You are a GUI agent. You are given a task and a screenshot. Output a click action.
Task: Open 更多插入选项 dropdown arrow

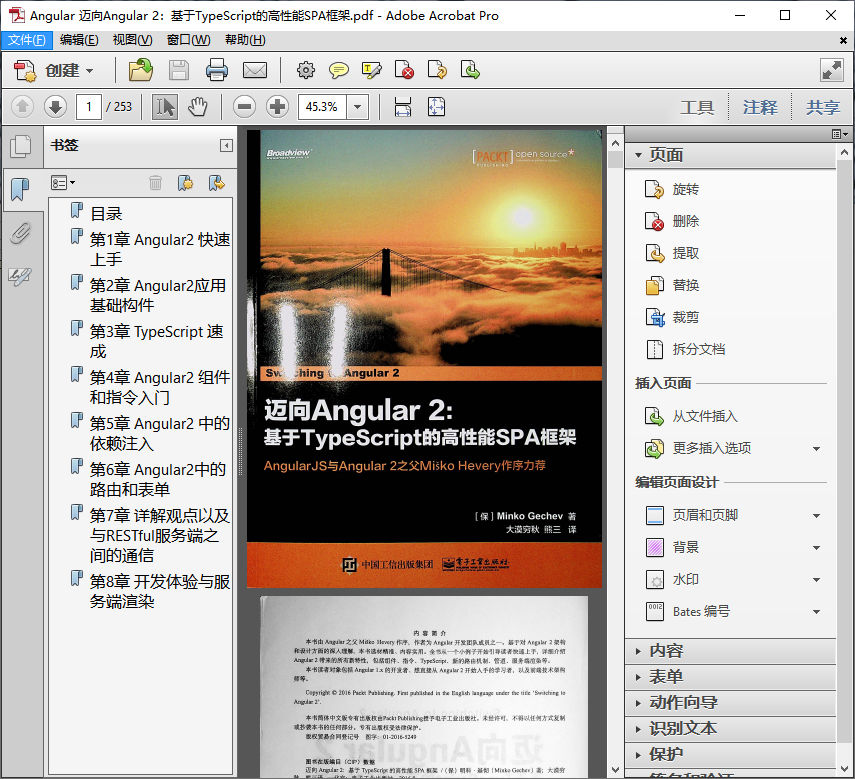816,449
